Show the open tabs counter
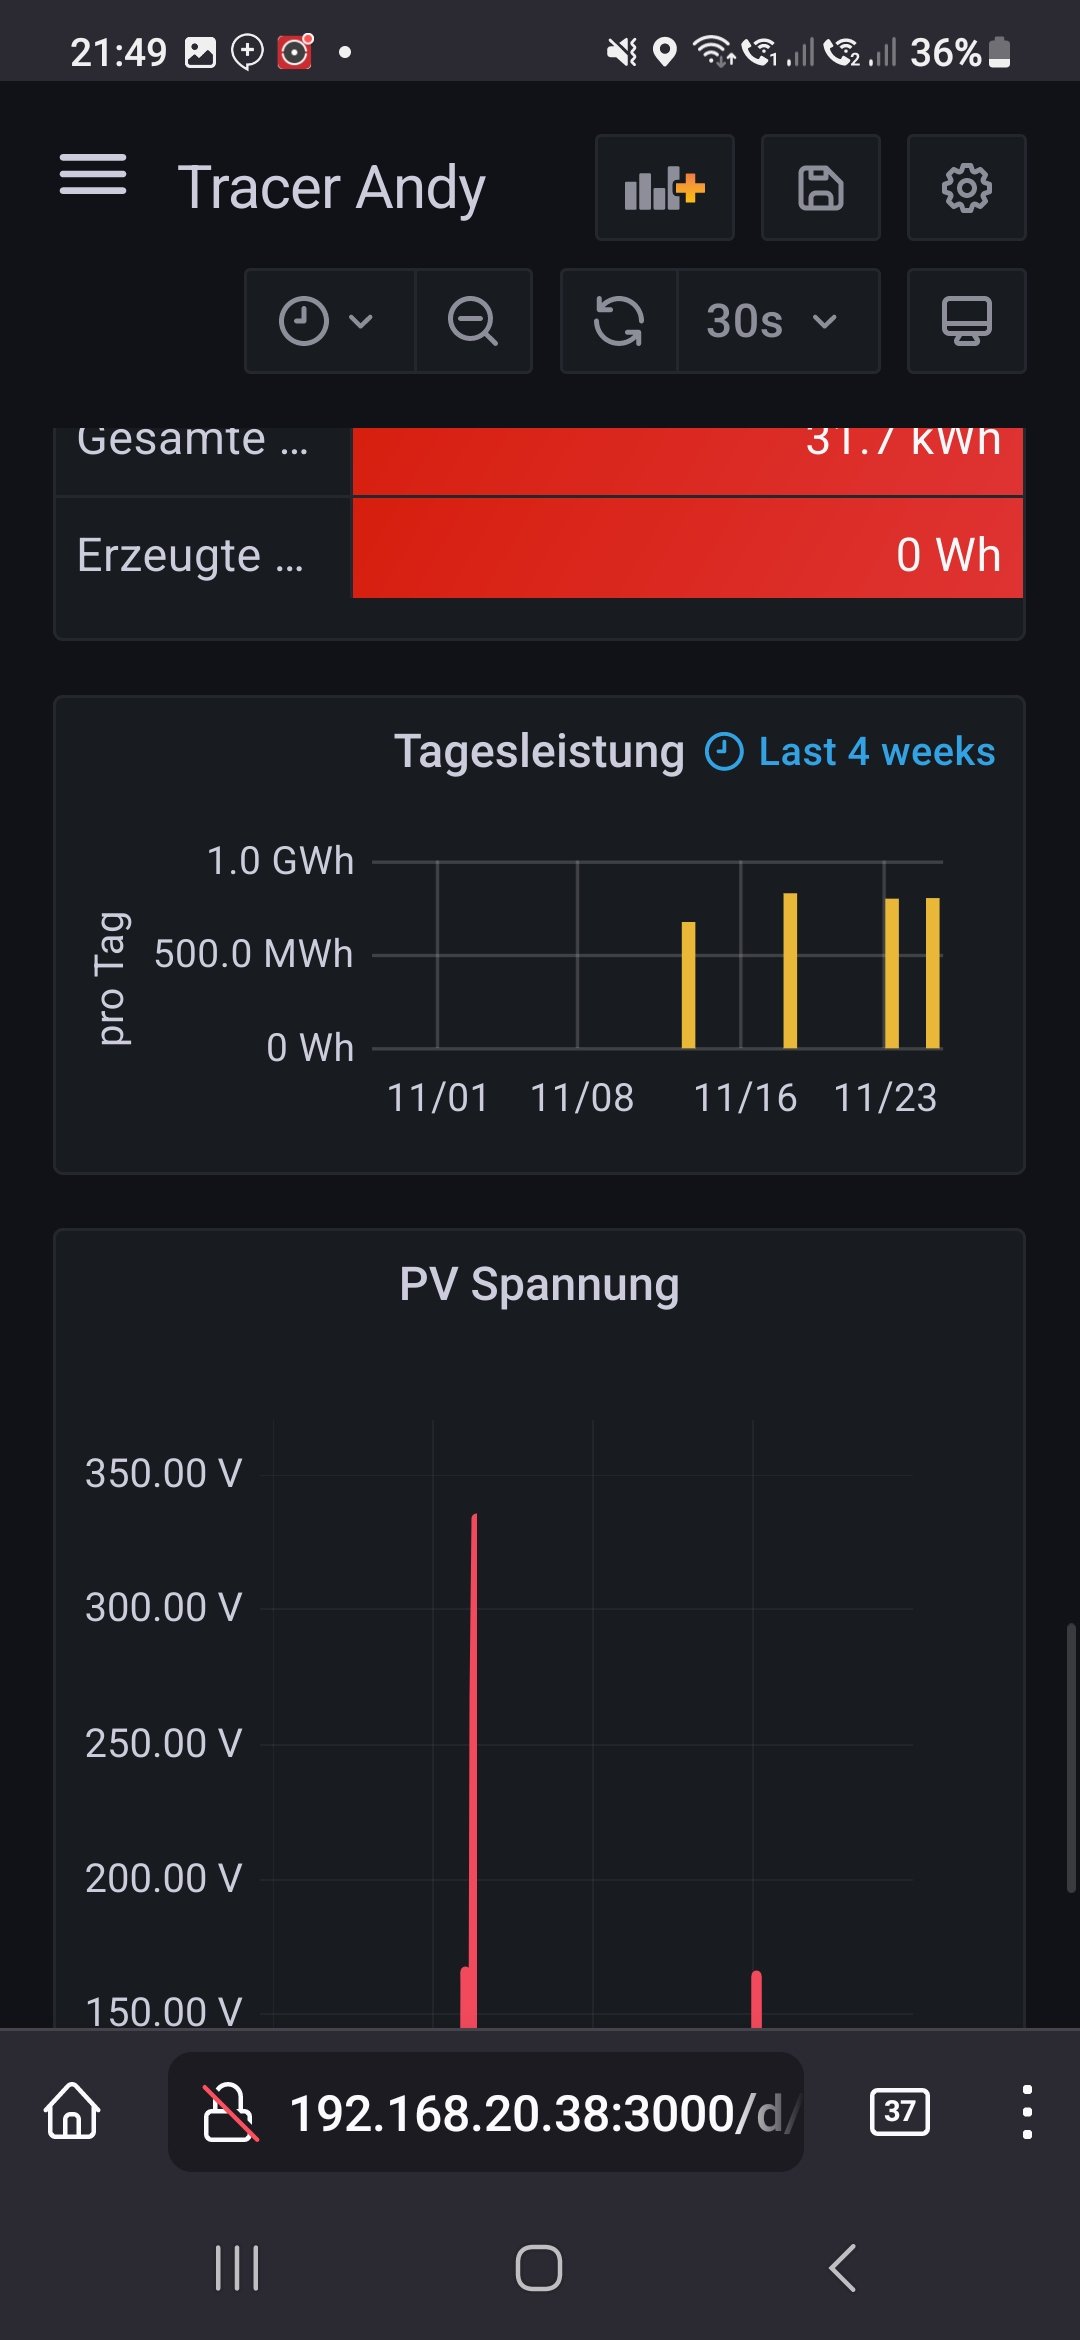1080x2340 pixels. point(900,2111)
